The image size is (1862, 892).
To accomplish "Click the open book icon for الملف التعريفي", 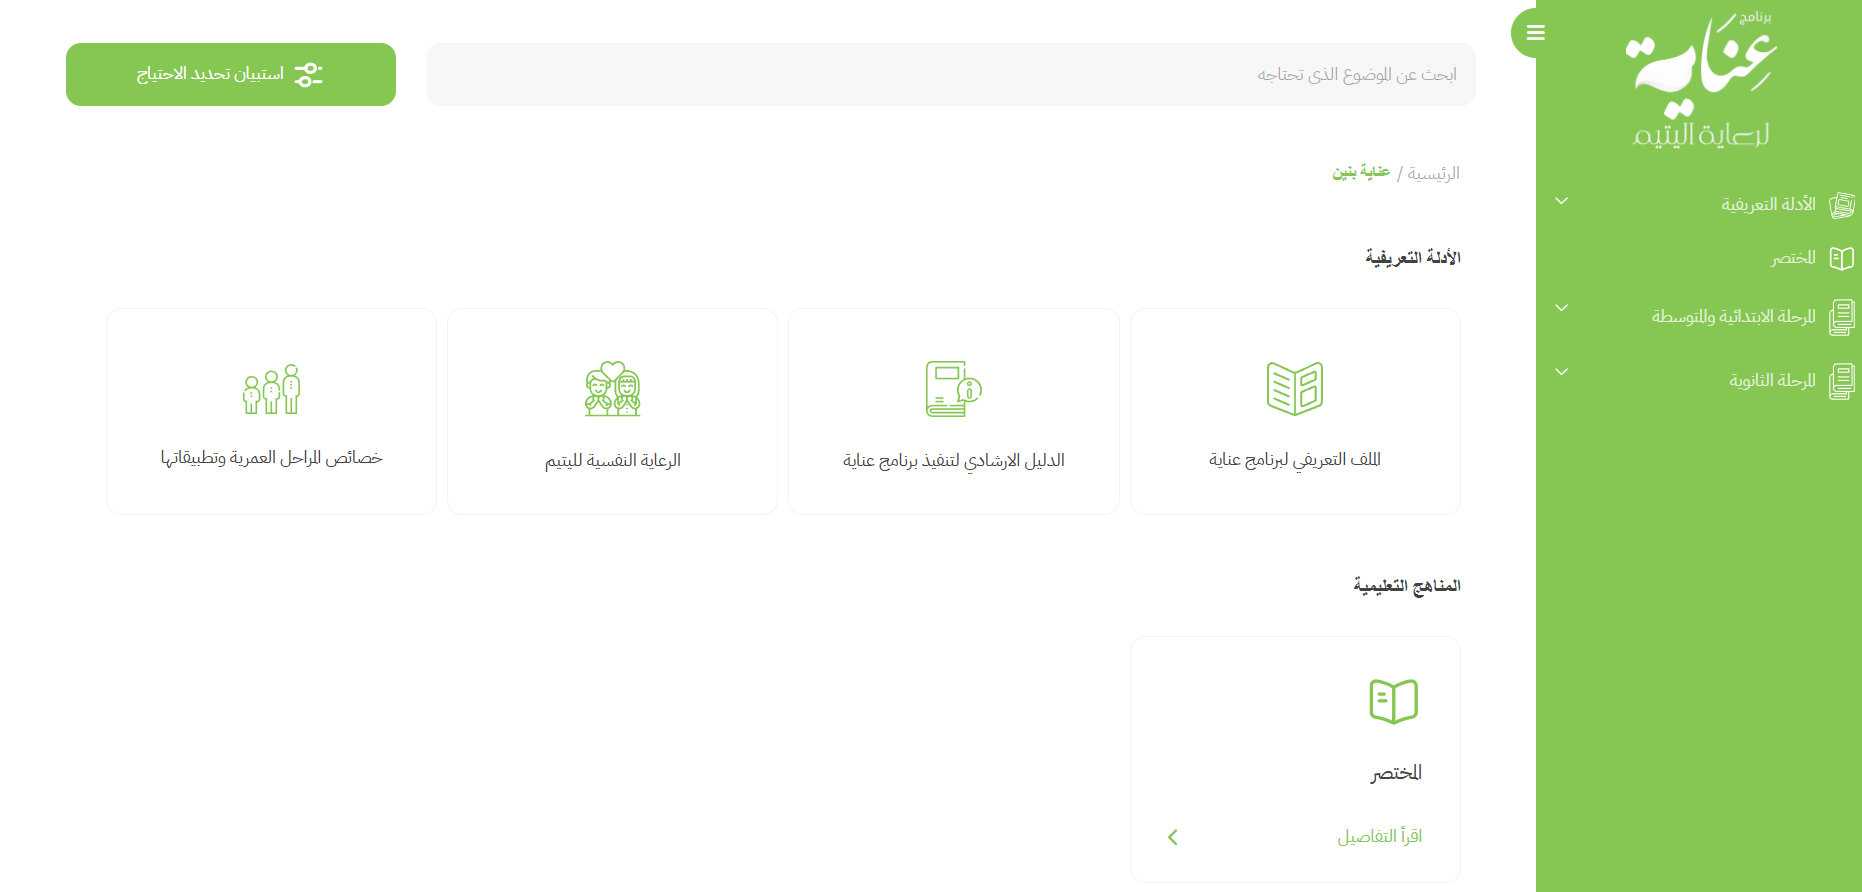I will (1294, 388).
